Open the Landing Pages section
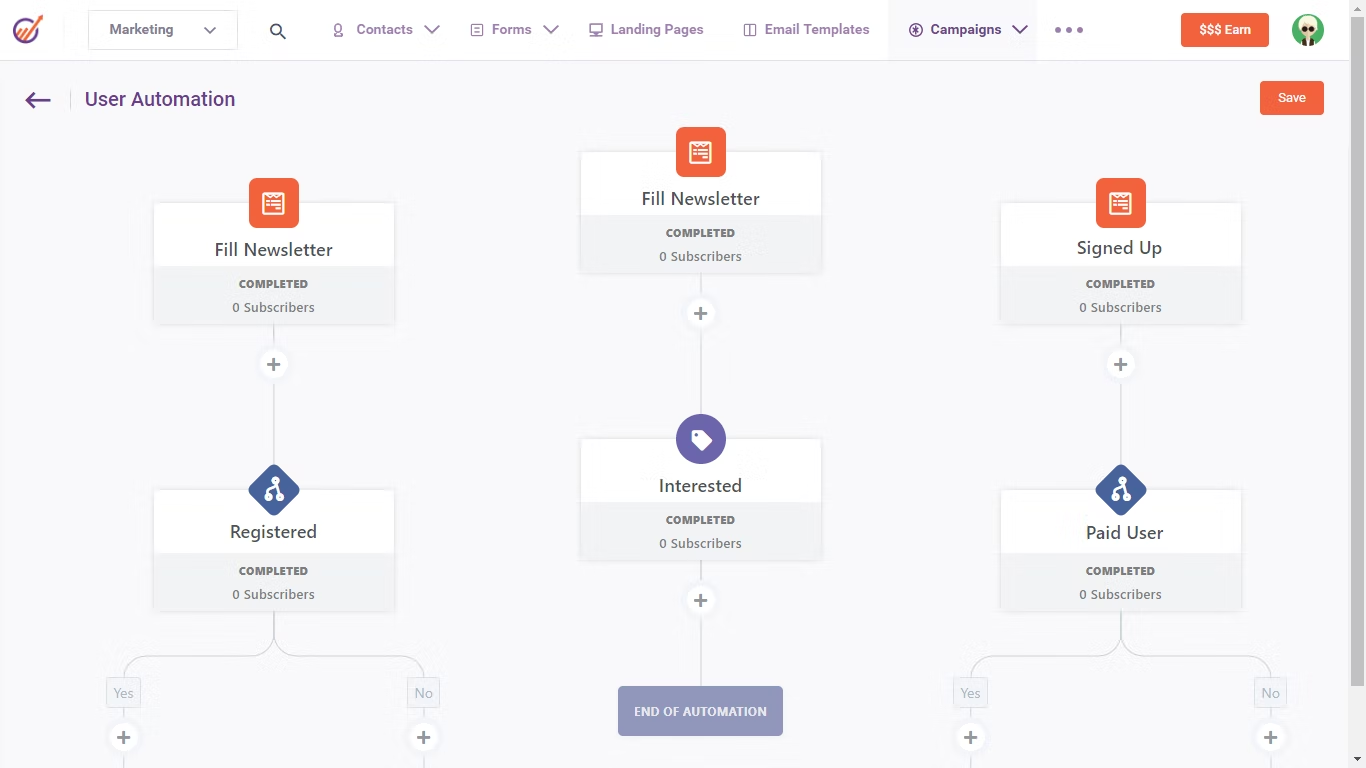Screen dimensions: 1366x768 [x=646, y=29]
